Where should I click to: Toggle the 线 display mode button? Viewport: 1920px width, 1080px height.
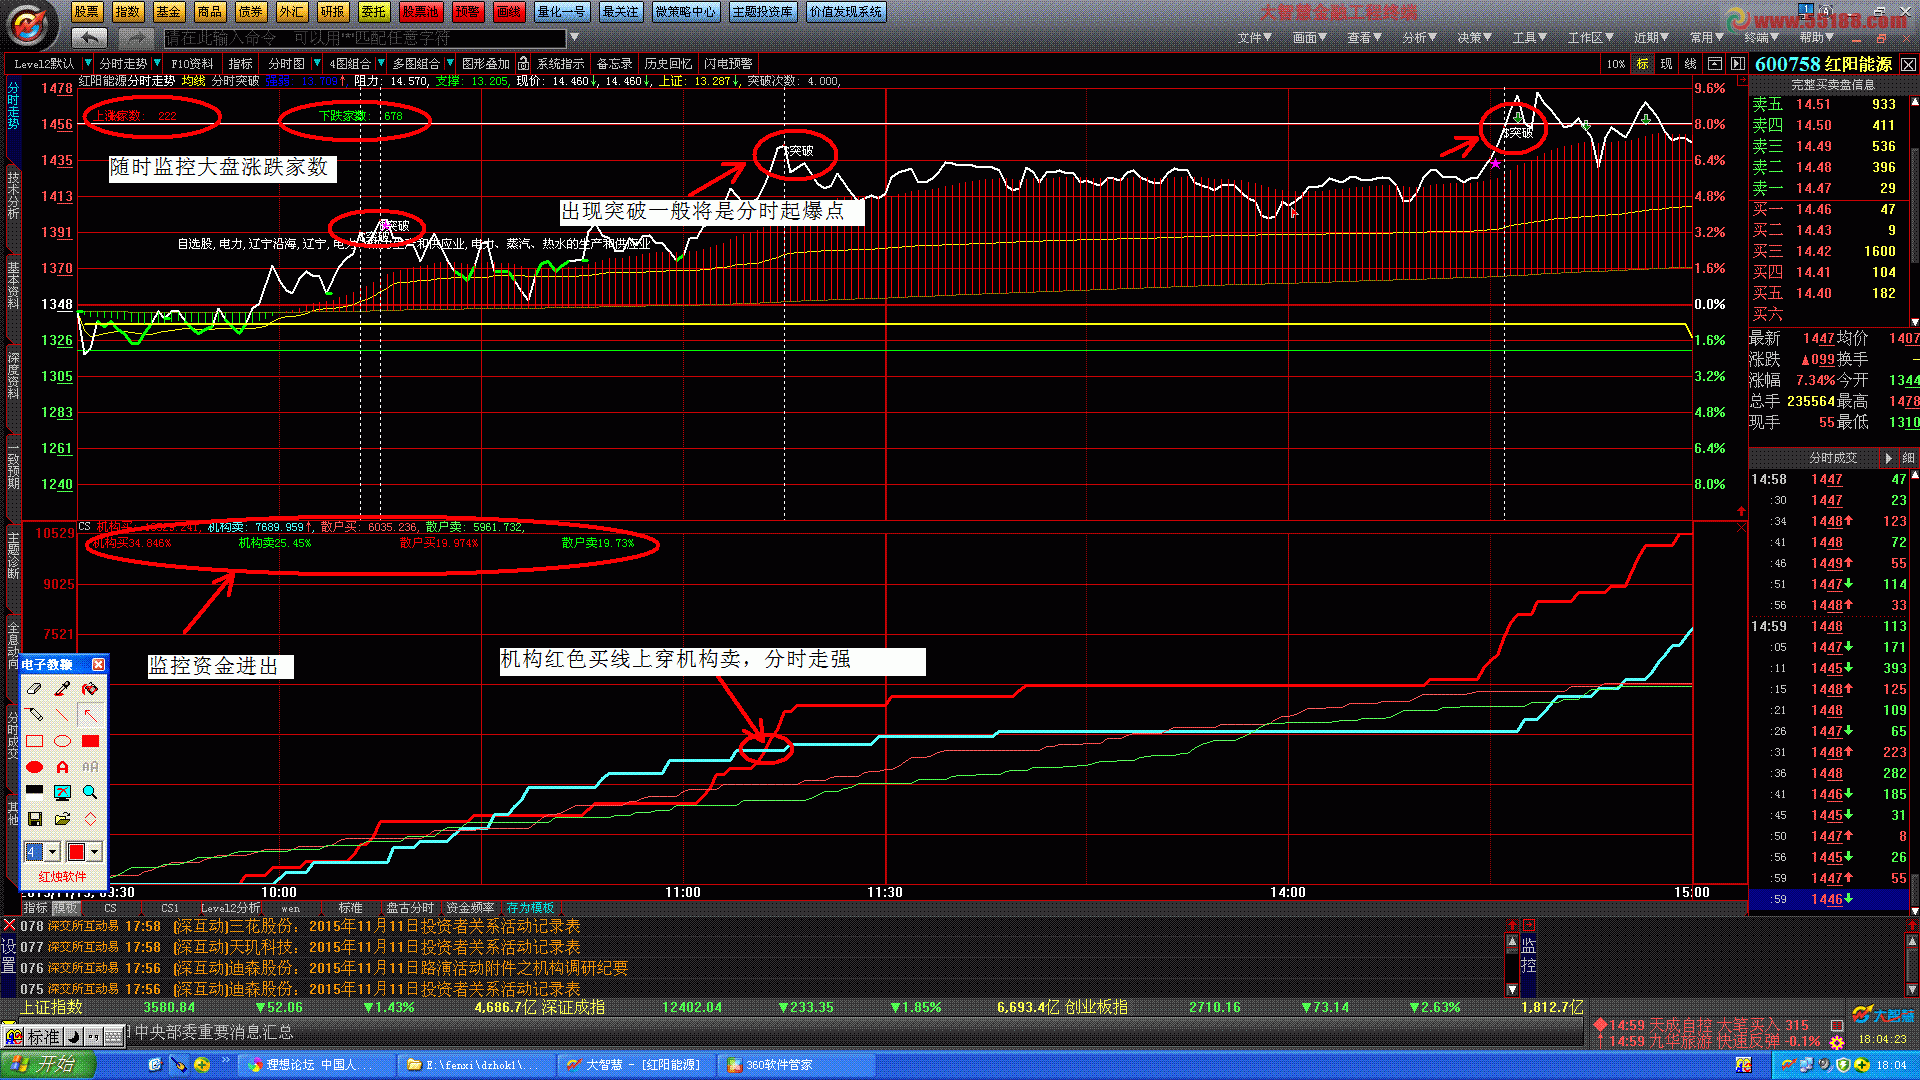1690,63
